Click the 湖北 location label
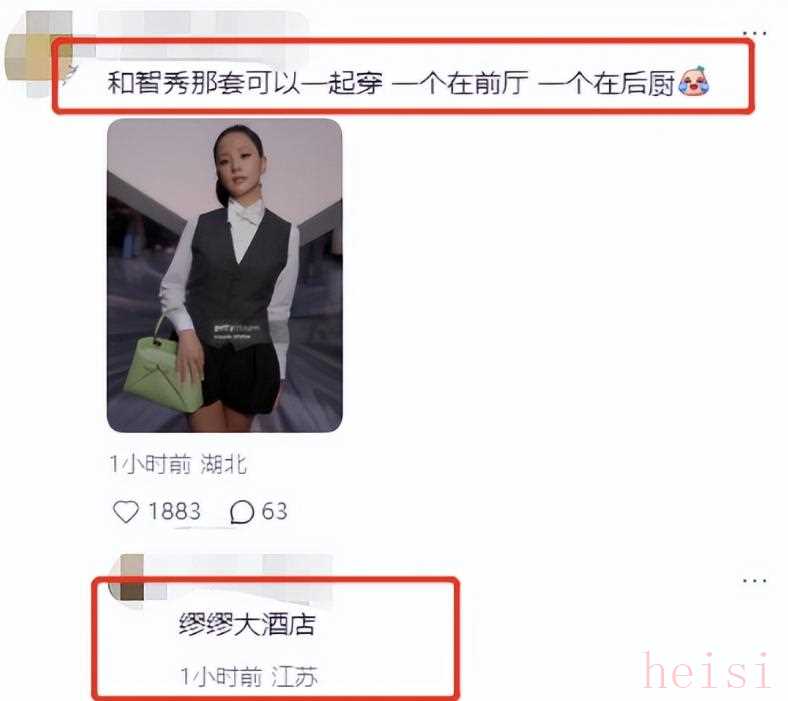This screenshot has width=788, height=701. click(x=224, y=464)
